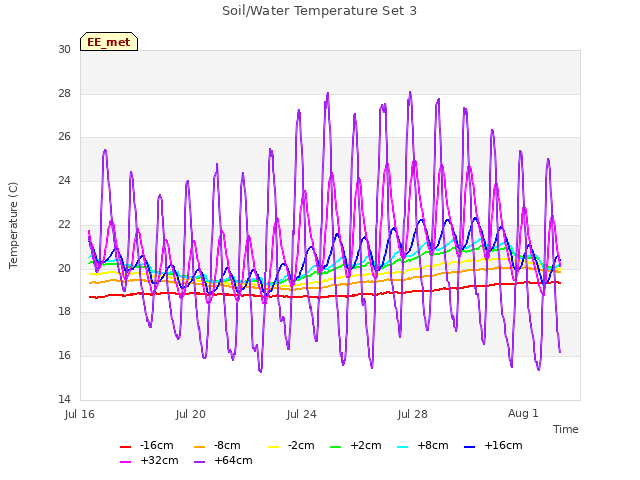640x480 pixels.
Task: Click the +2cm legend label
Action: (x=366, y=445)
